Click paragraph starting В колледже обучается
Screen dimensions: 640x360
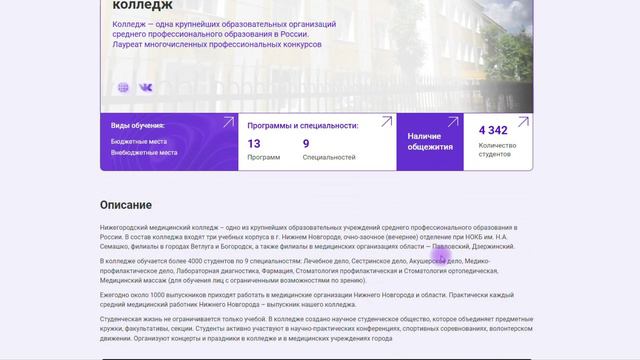[x=299, y=271]
